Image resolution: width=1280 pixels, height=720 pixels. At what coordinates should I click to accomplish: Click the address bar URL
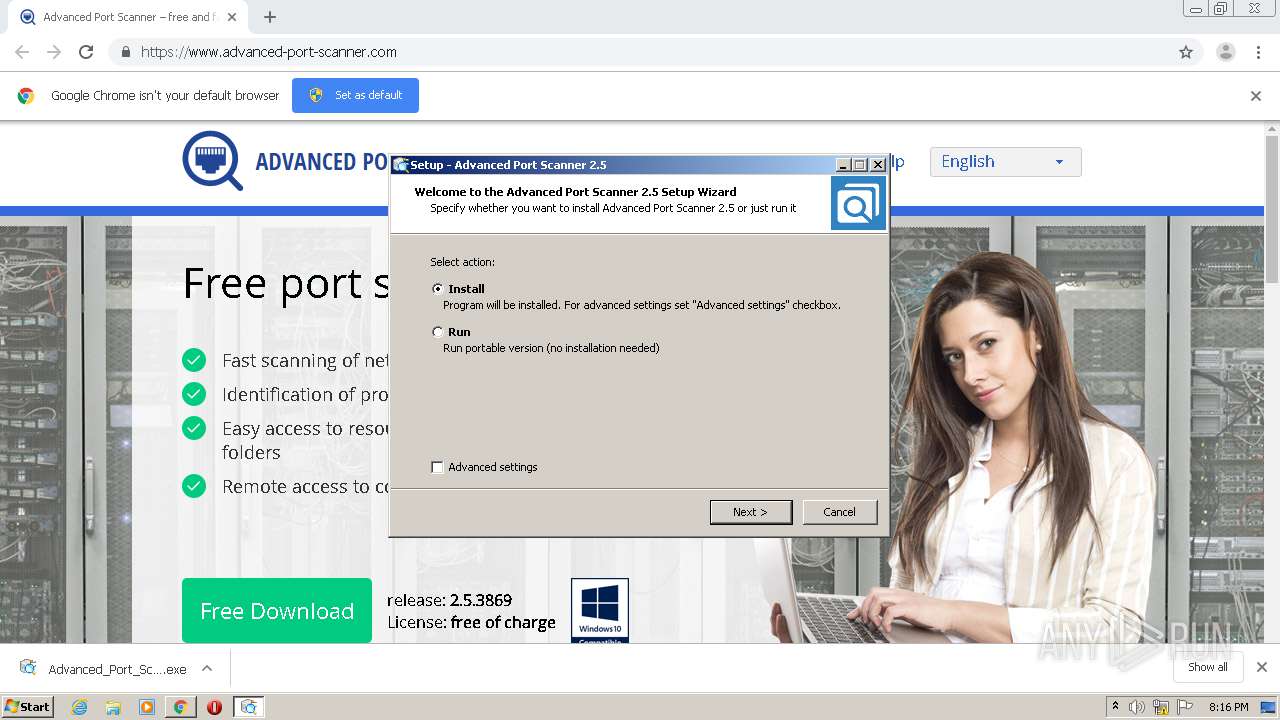269,52
